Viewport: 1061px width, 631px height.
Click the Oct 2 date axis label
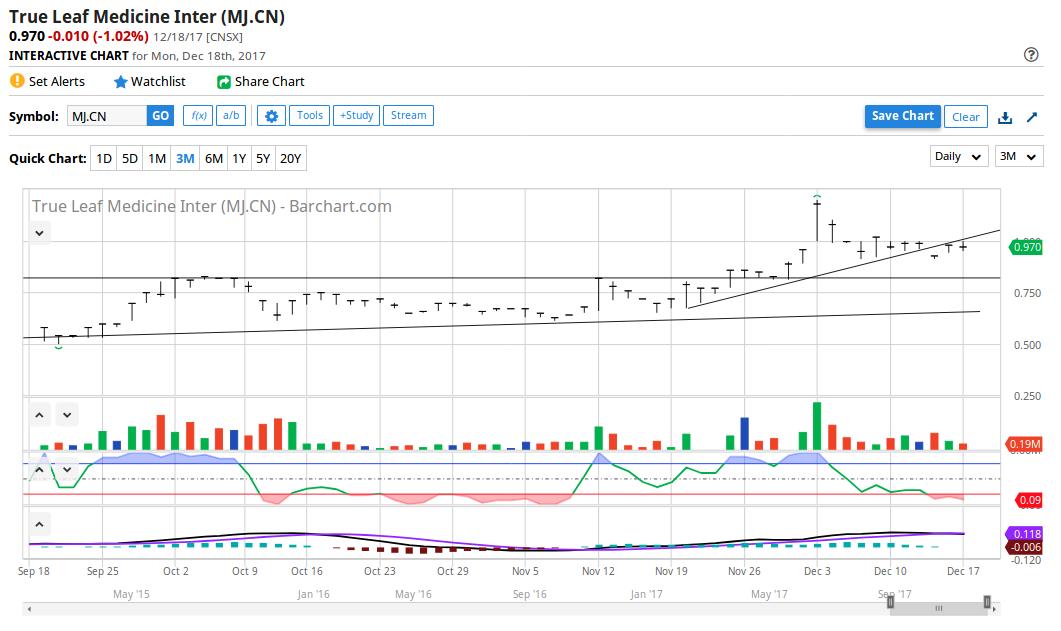tap(175, 571)
